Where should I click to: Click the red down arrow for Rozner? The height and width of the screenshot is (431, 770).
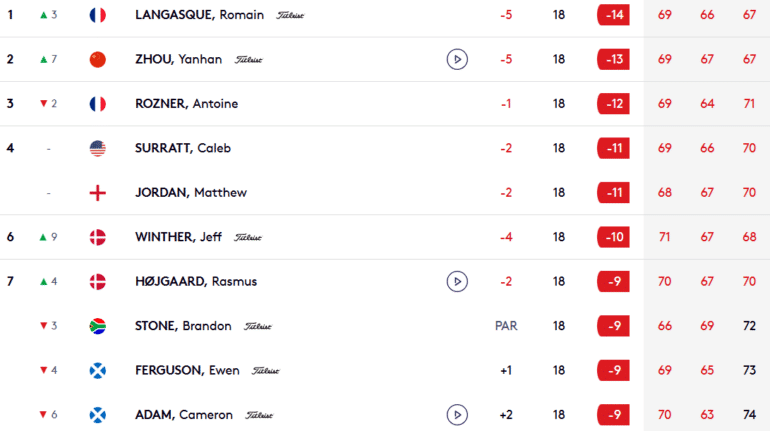click(x=43, y=104)
